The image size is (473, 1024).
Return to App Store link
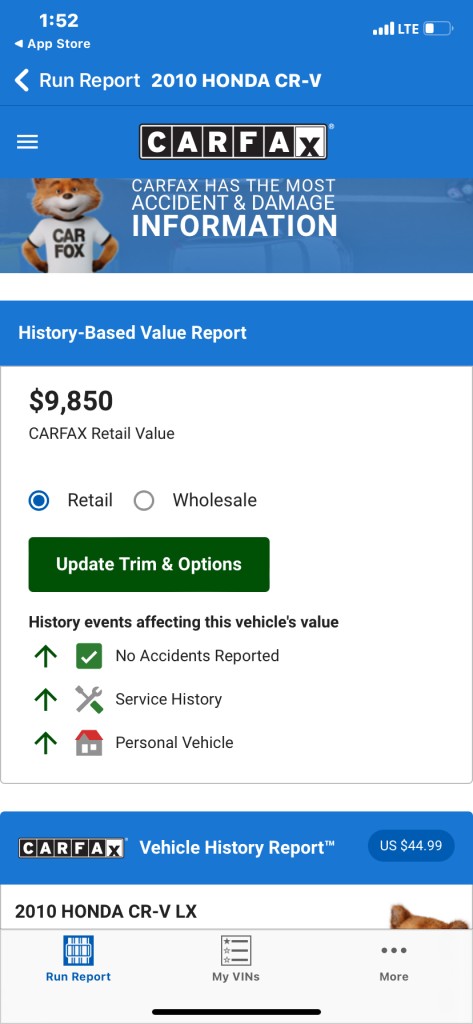coord(52,44)
